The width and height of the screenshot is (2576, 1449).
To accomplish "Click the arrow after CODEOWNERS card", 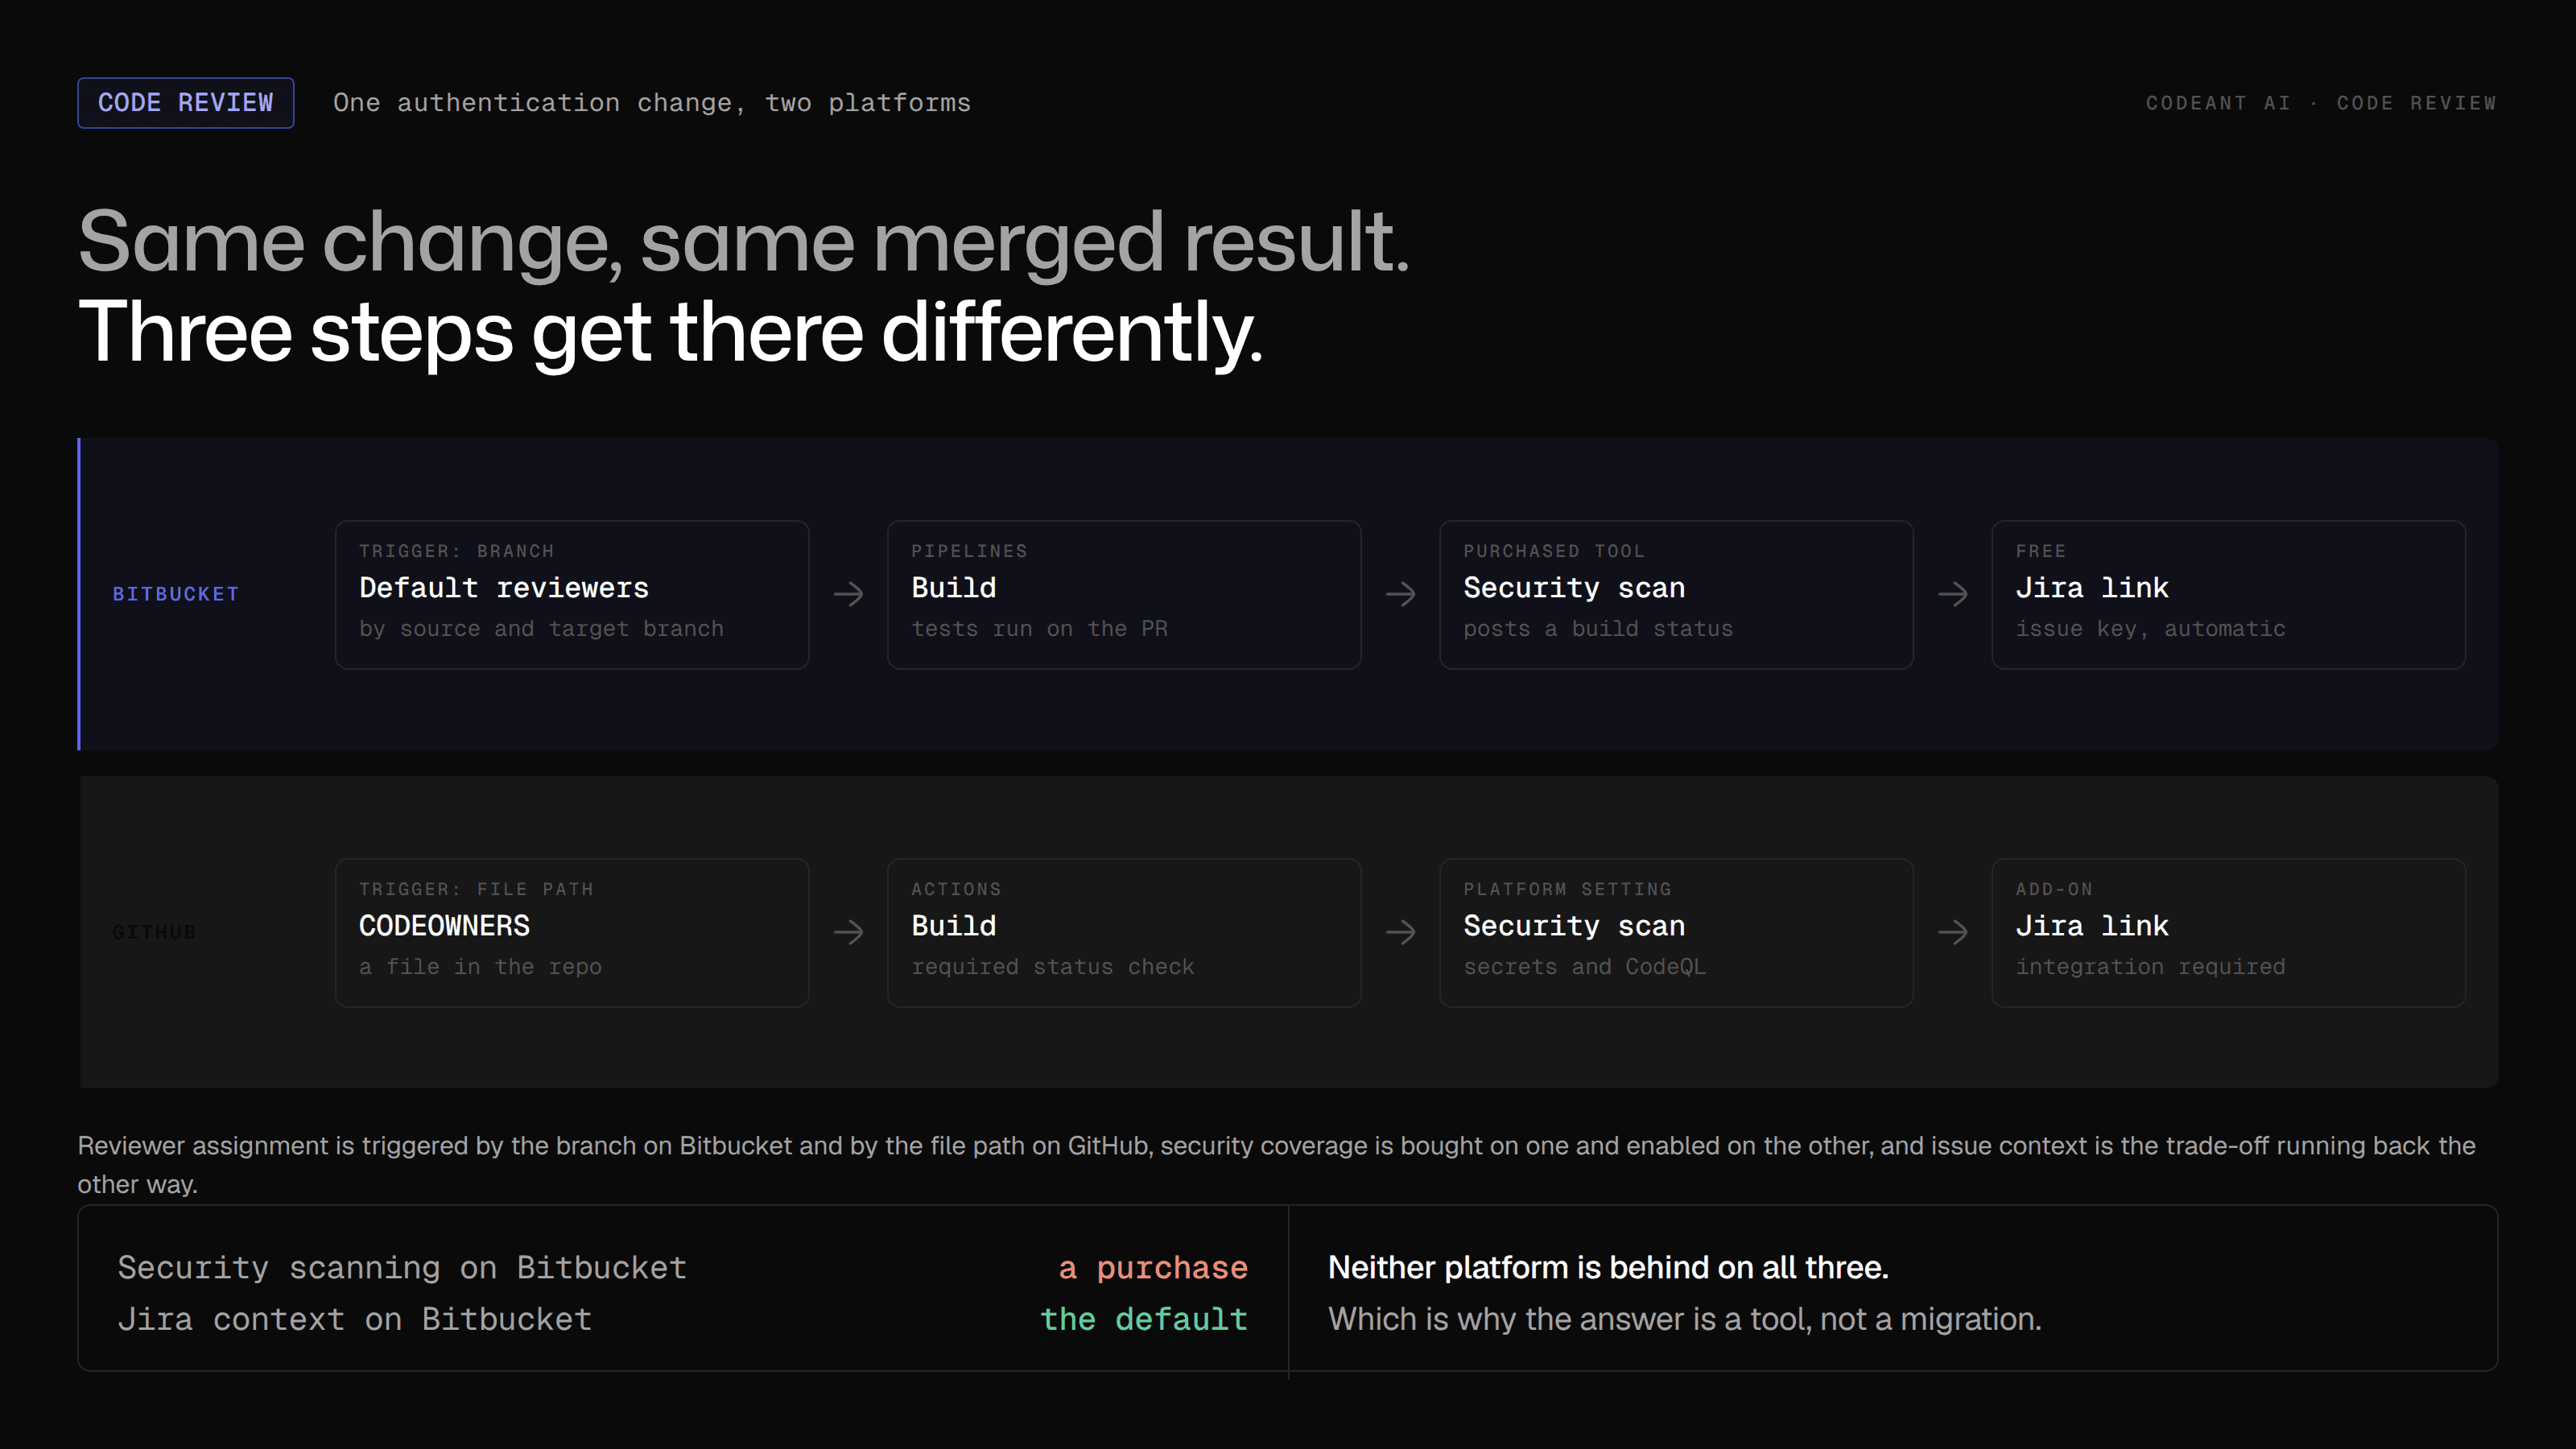I will point(848,932).
